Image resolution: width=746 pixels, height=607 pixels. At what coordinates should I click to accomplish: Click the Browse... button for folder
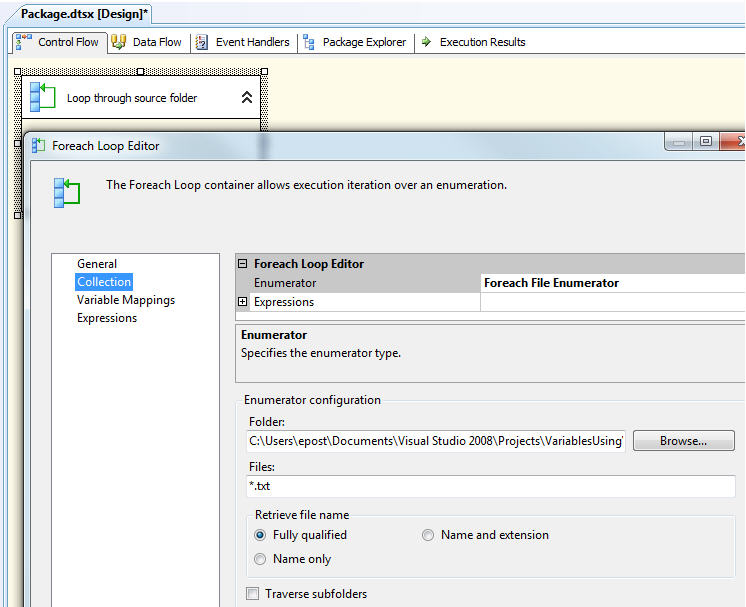click(x=683, y=441)
